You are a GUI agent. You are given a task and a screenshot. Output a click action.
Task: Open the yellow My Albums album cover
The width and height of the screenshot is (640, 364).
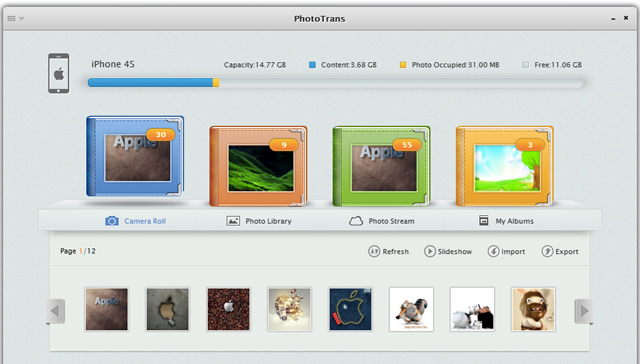505,166
